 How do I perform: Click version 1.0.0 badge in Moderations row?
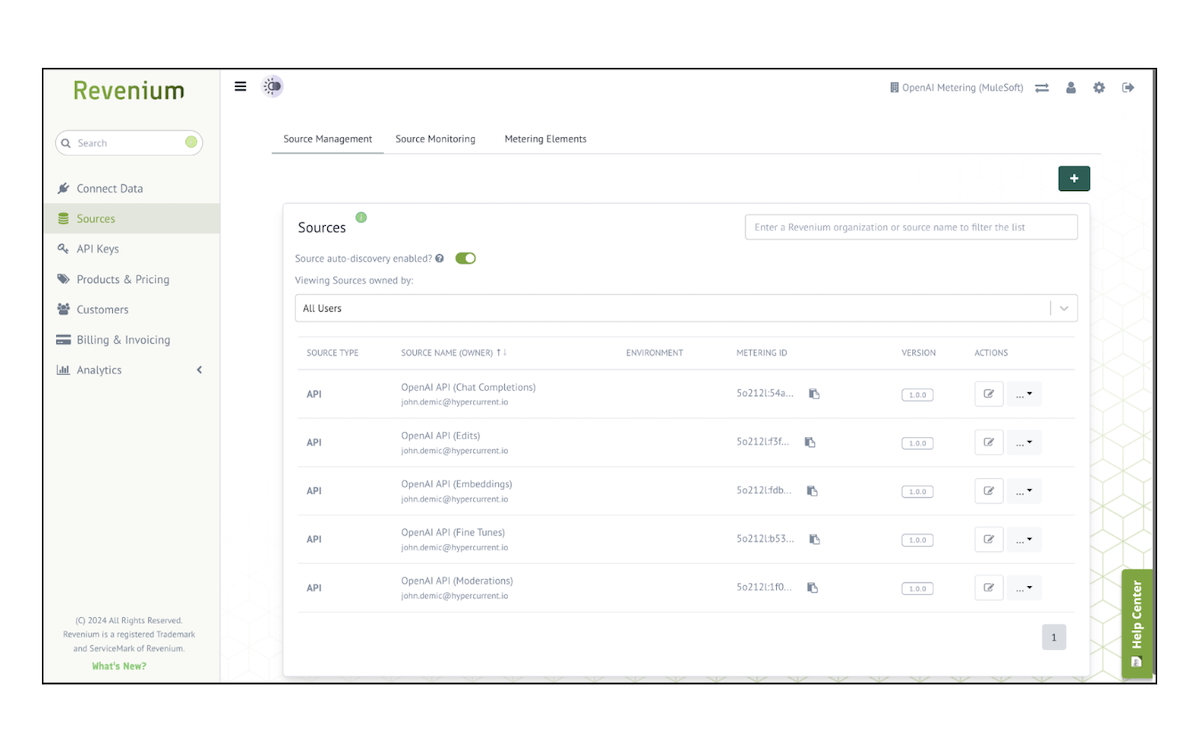pyautogui.click(x=917, y=589)
